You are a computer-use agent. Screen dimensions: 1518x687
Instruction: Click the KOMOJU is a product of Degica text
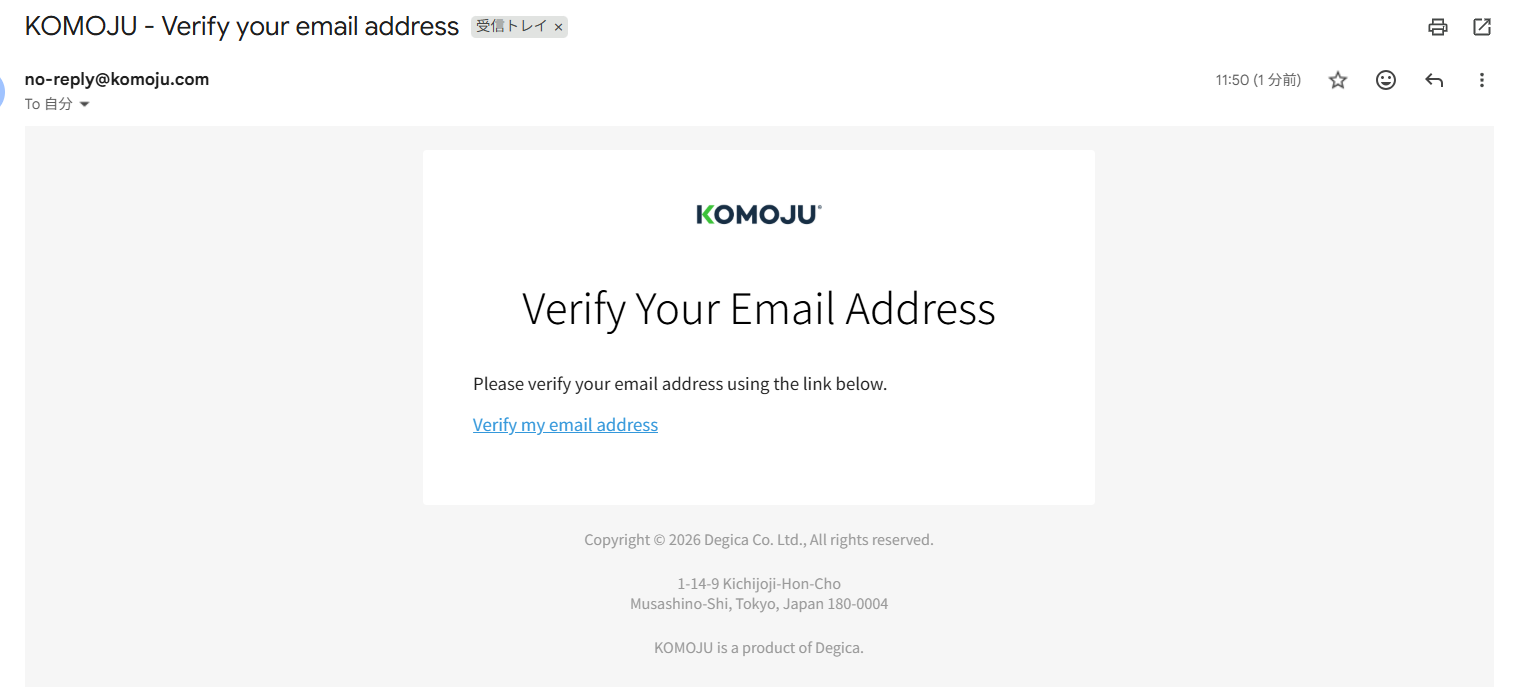click(x=758, y=648)
